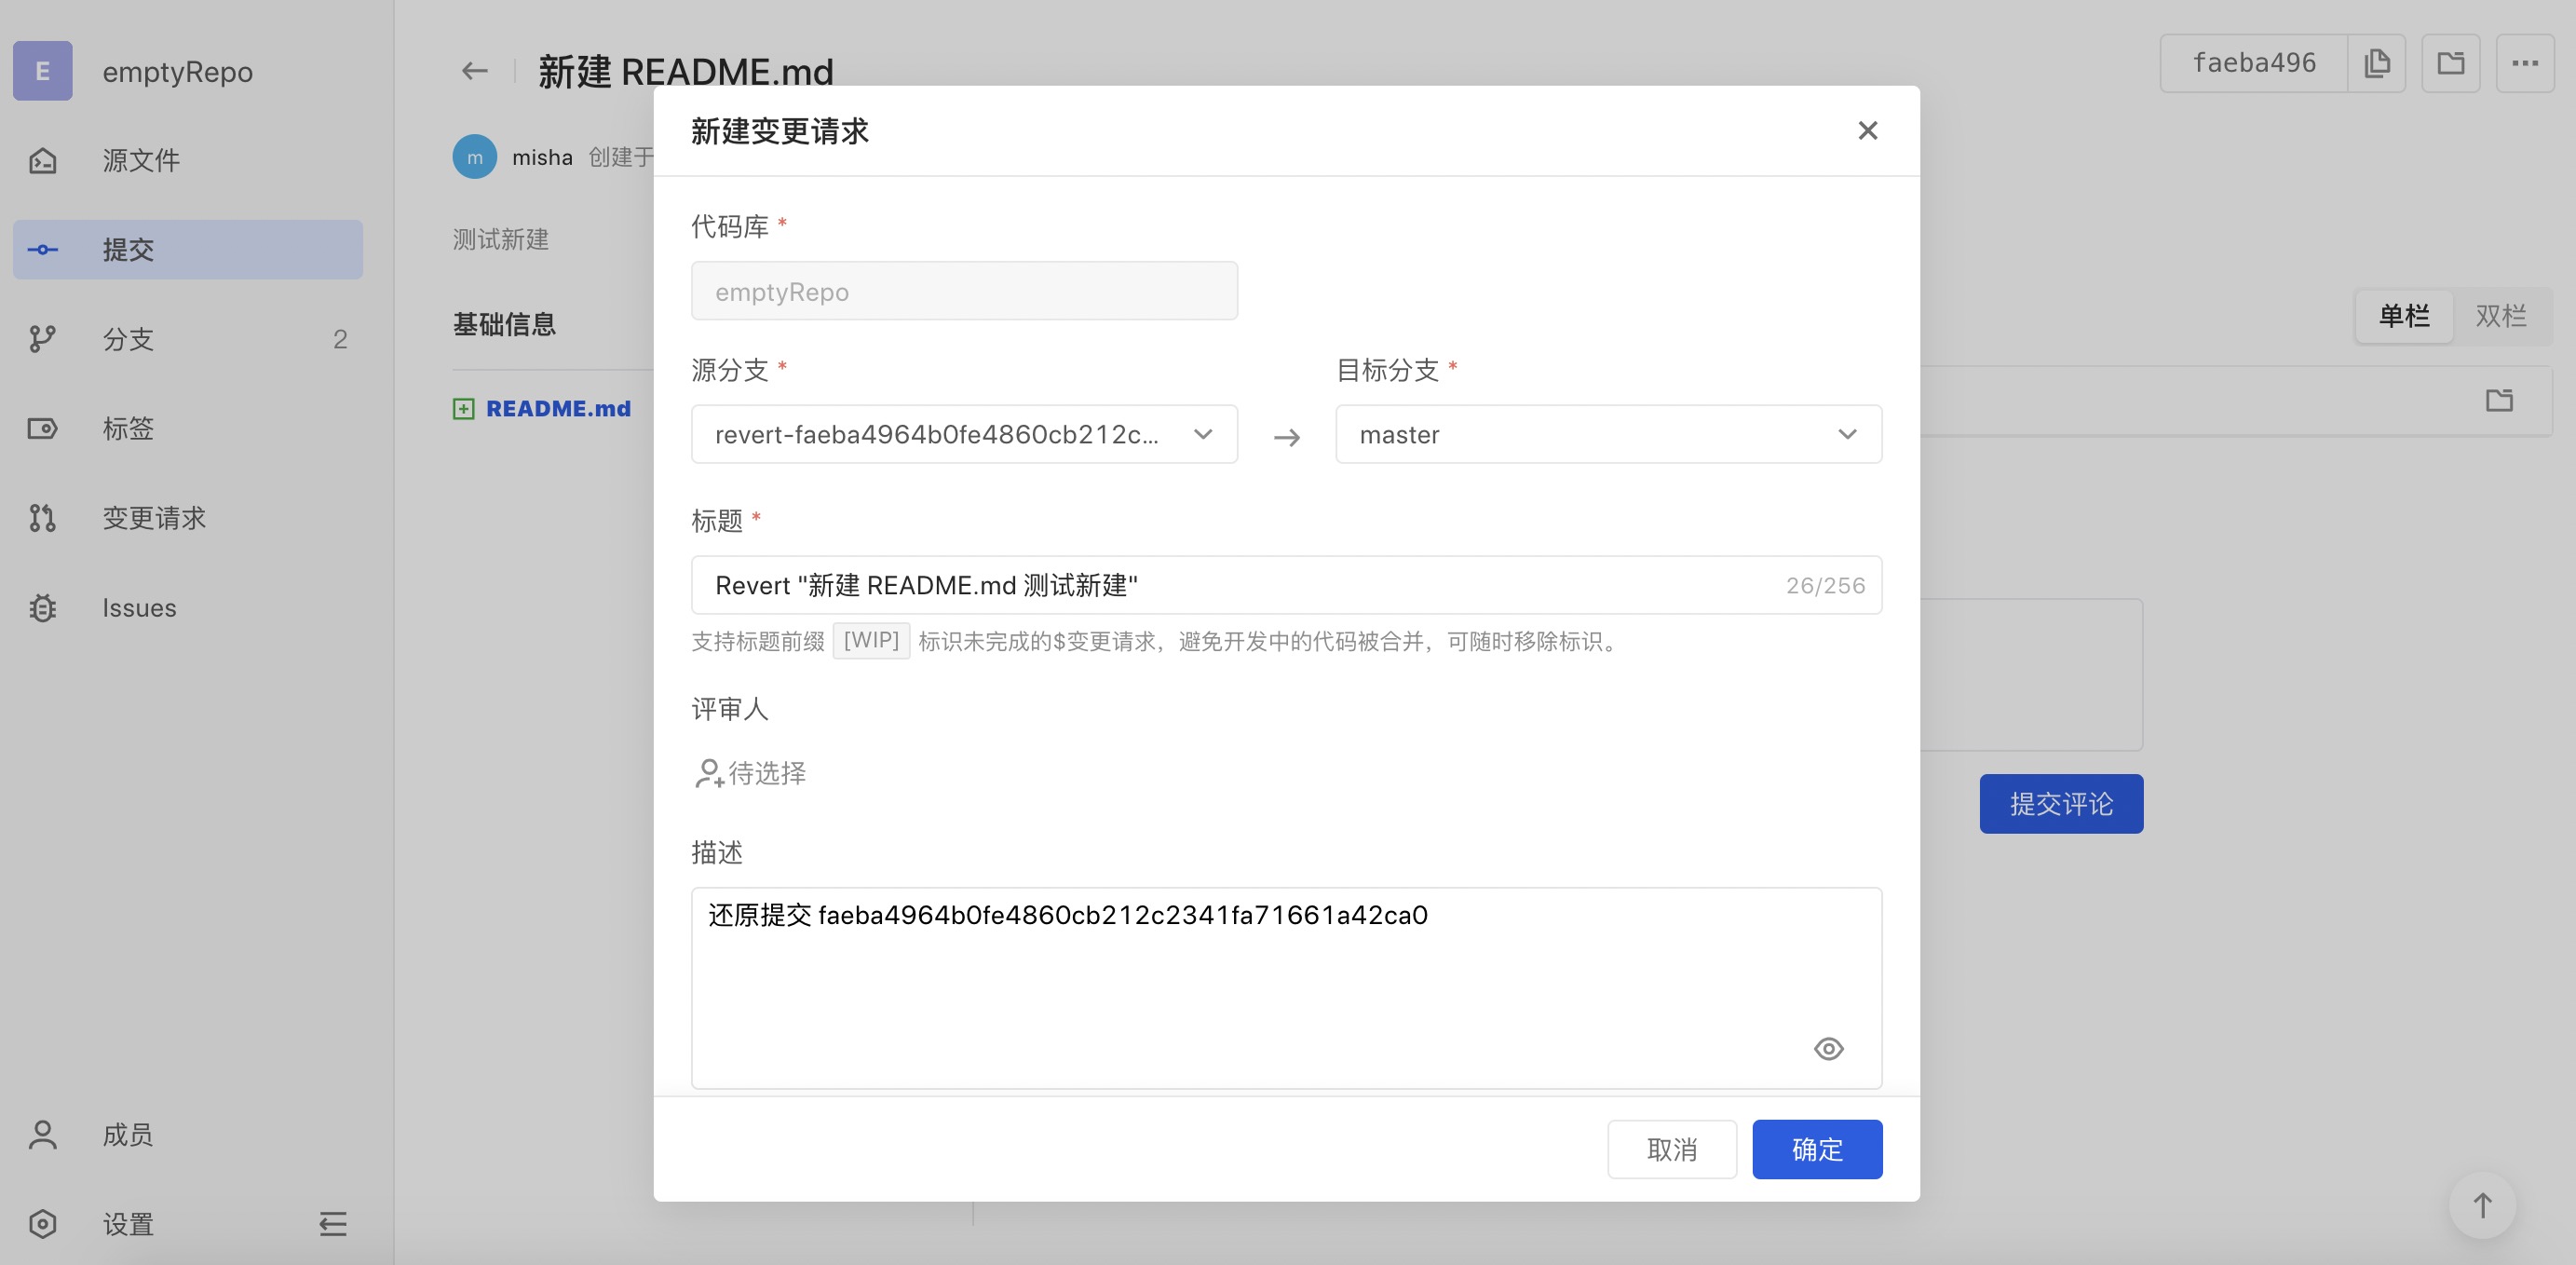The width and height of the screenshot is (2576, 1265).
Task: Click the copy commit hash icon
Action: point(2376,63)
